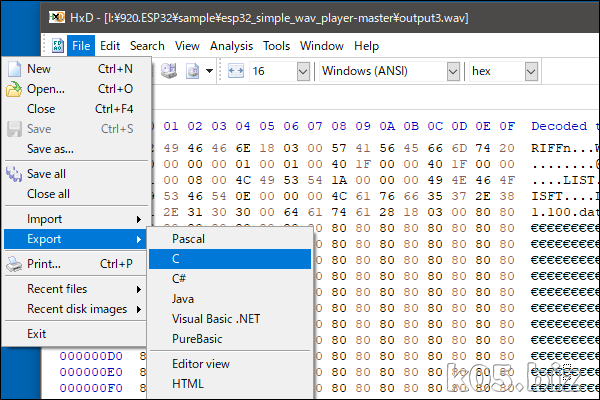Click decoded text ISFT
This screenshot has width=600, height=400.
click(547, 196)
